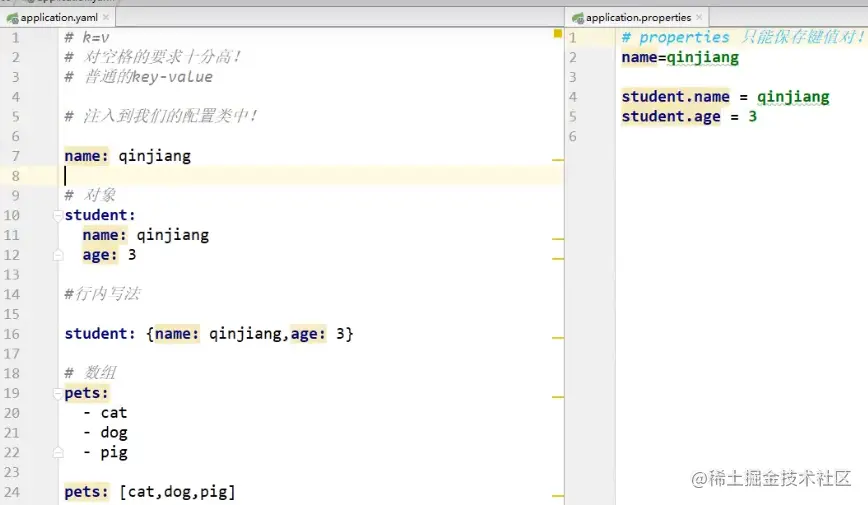Screen dimensions: 868x505
Task: Click the inline 'student:' key on line 16
Action: (x=100, y=334)
